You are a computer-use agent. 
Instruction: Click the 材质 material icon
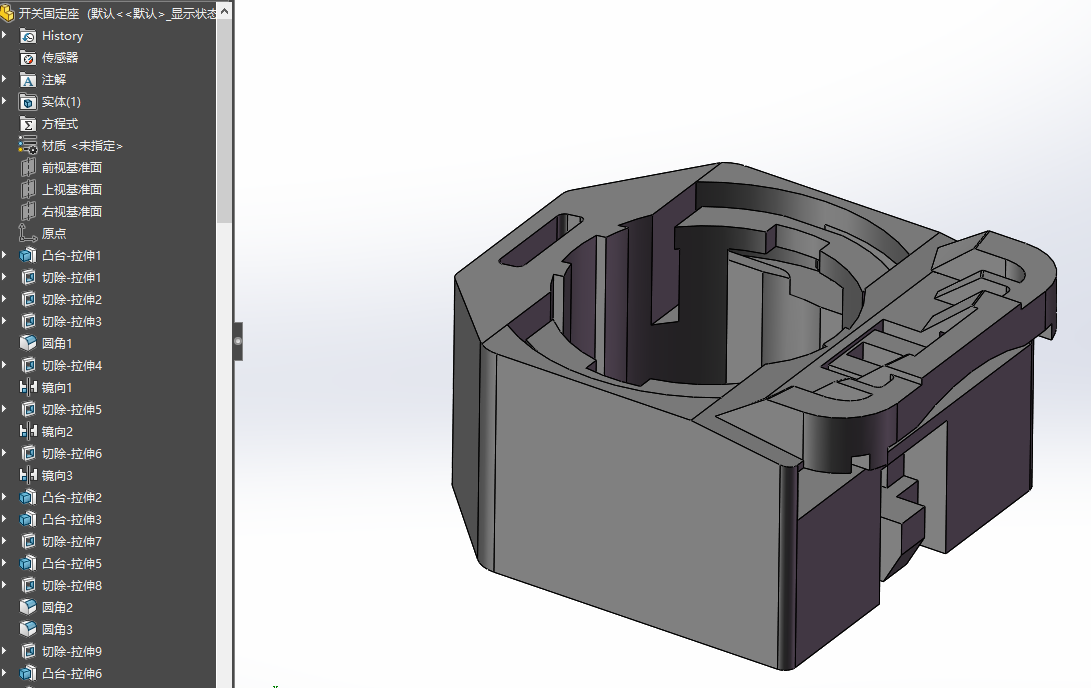tap(28, 145)
